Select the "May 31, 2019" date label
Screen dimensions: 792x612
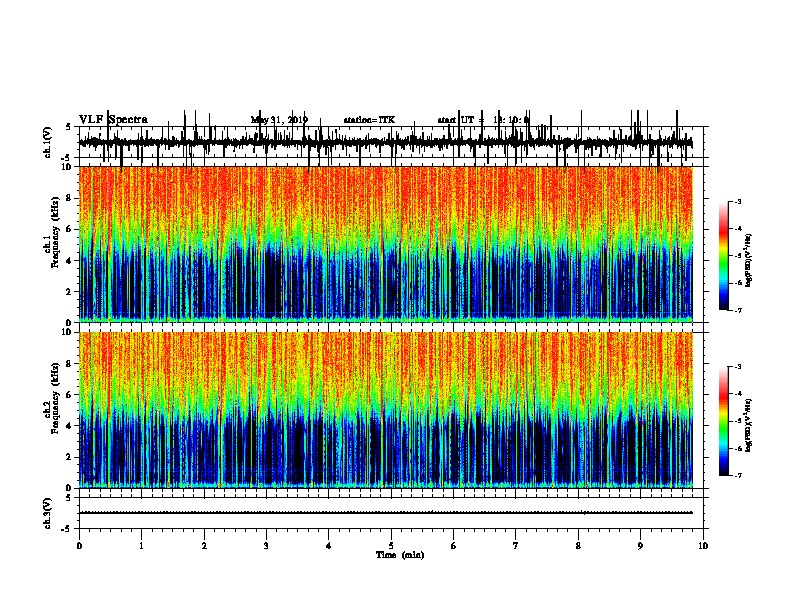(279, 120)
